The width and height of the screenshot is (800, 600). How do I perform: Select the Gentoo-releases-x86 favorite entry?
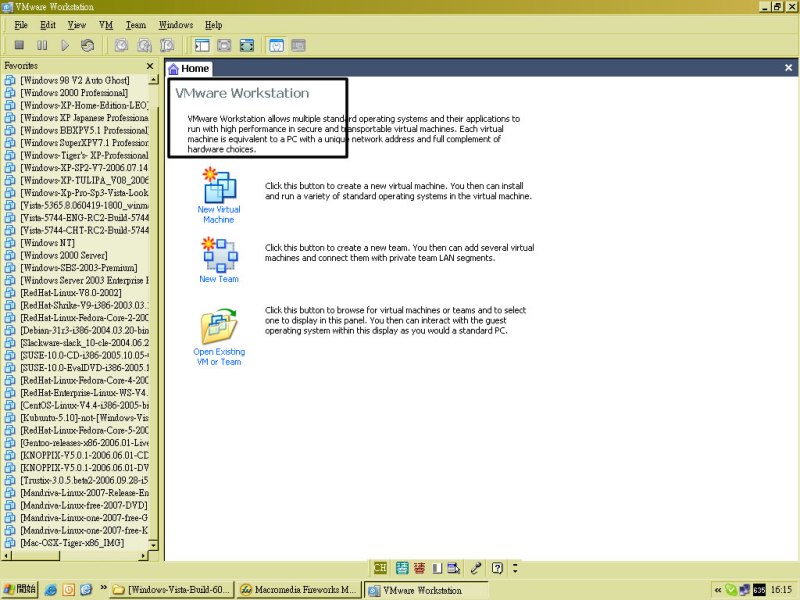pyautogui.click(x=84, y=443)
